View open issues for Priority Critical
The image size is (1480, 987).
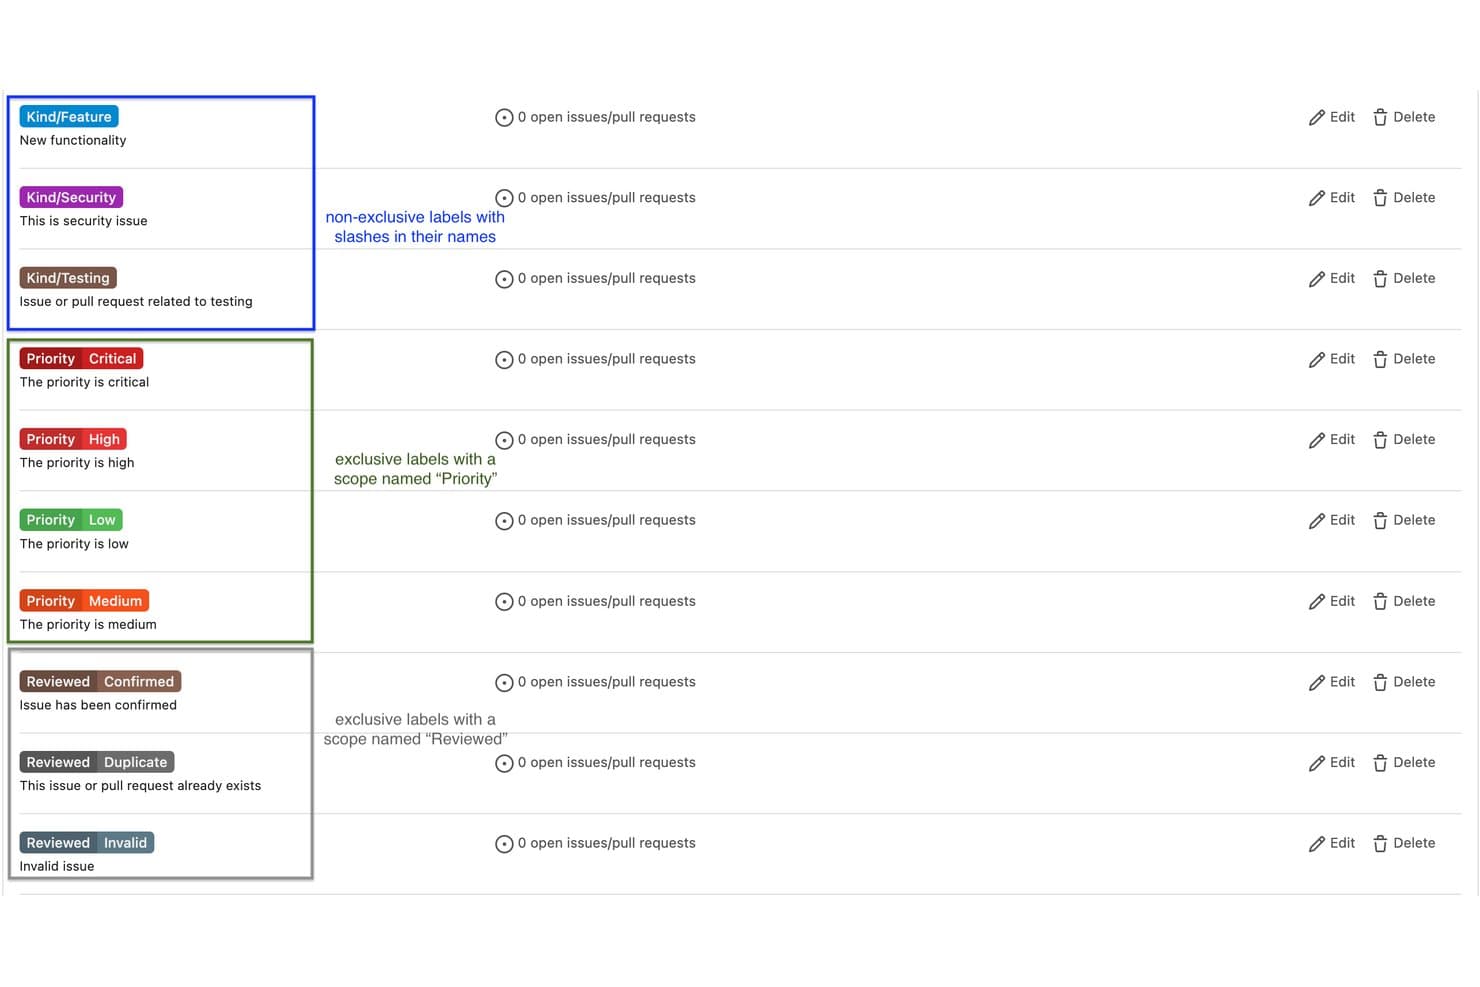[595, 359]
